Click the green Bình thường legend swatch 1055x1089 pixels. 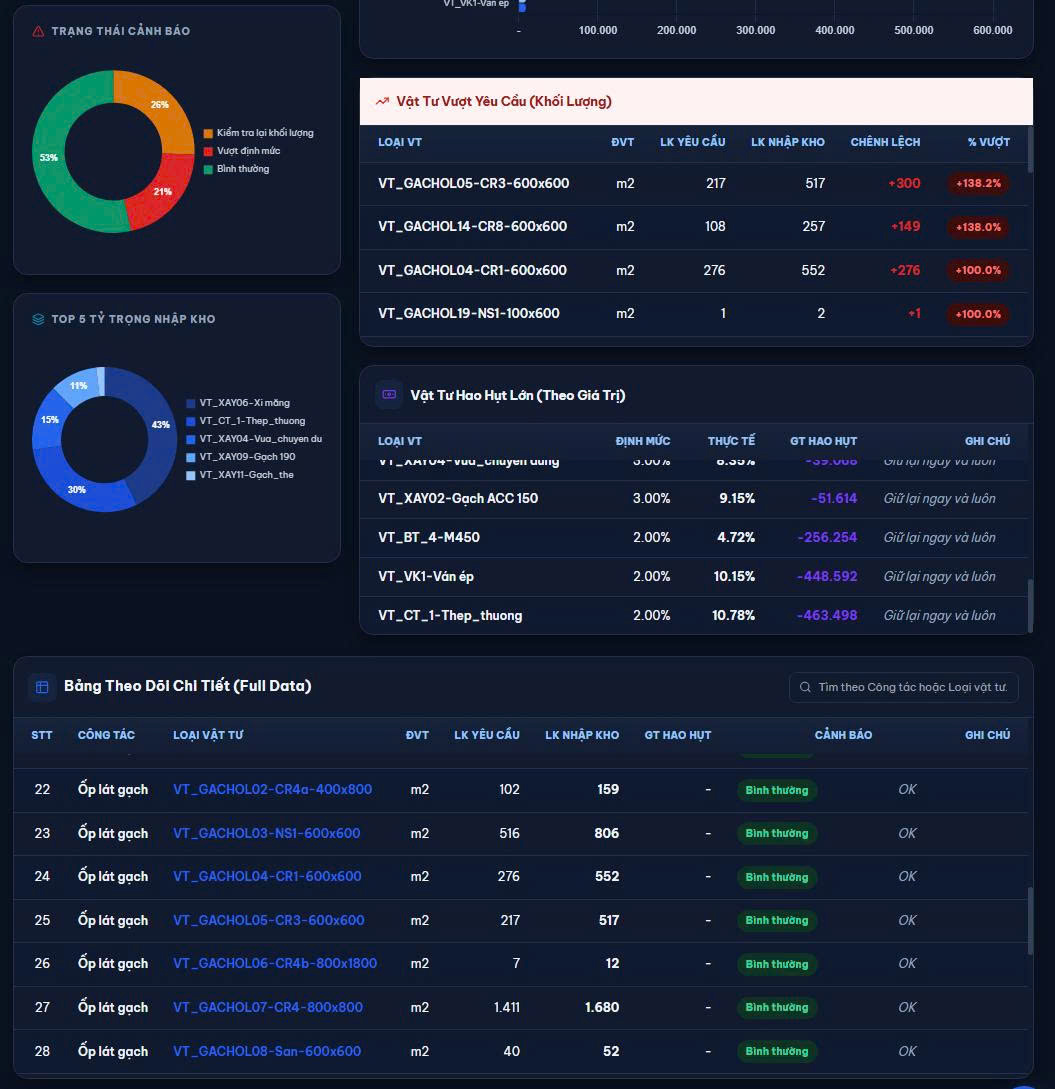click(x=208, y=169)
